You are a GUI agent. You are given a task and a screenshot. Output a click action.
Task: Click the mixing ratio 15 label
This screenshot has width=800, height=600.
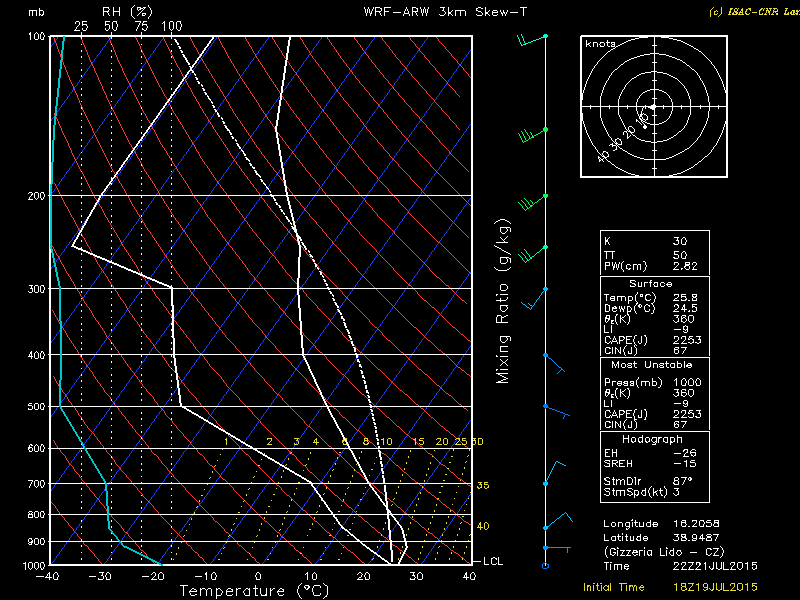[418, 442]
